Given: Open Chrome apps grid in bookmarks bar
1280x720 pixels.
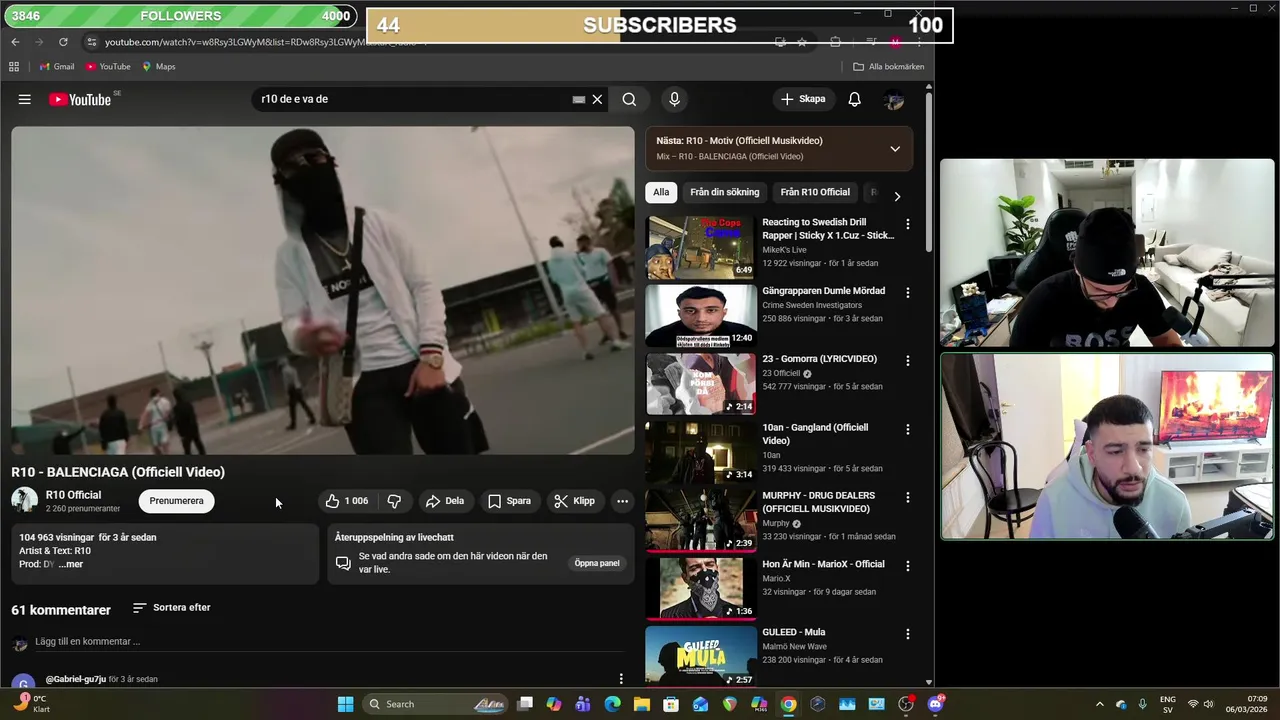Looking at the screenshot, I should (x=14, y=67).
